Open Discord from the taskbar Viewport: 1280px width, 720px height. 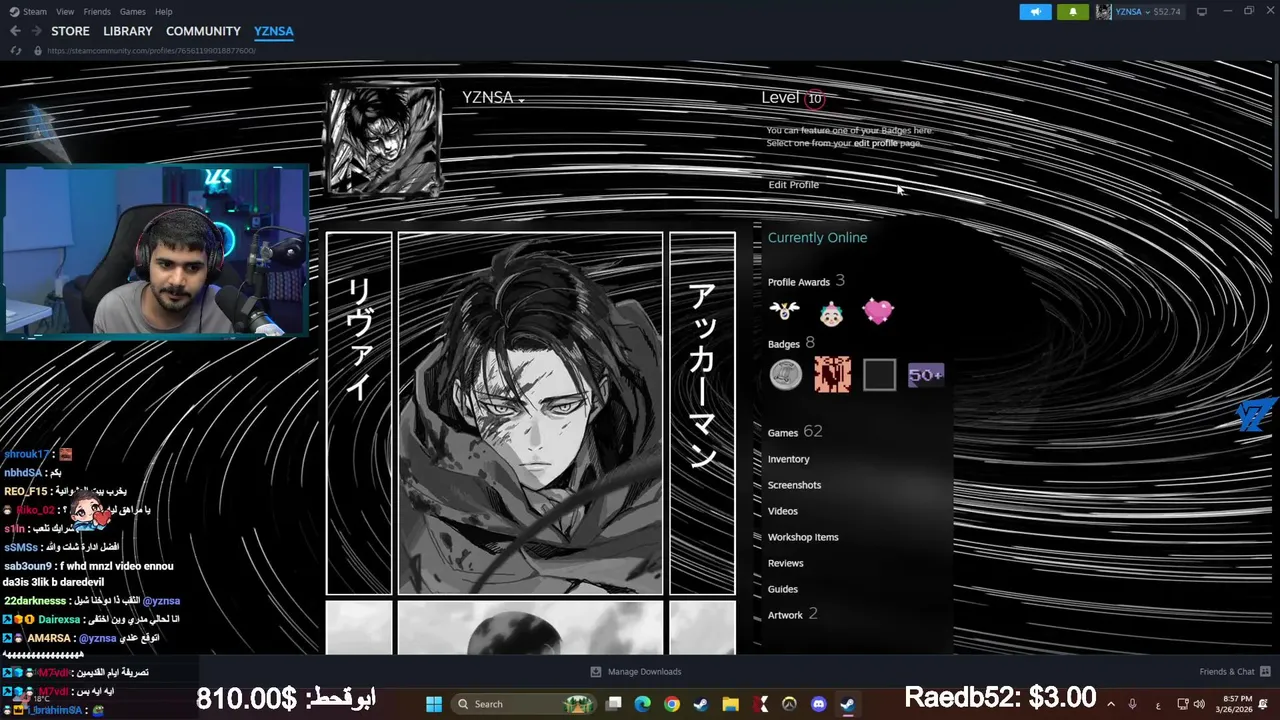pyautogui.click(x=819, y=704)
